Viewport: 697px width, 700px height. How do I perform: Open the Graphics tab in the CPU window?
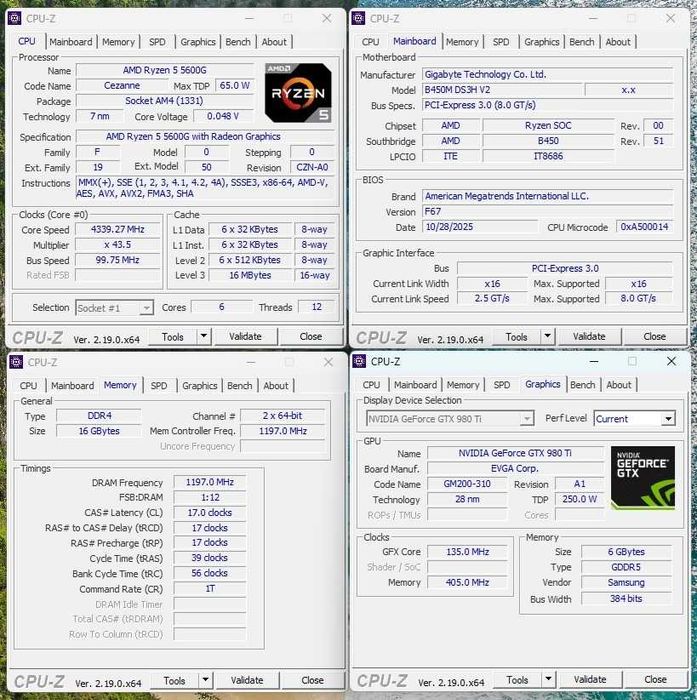[198, 42]
